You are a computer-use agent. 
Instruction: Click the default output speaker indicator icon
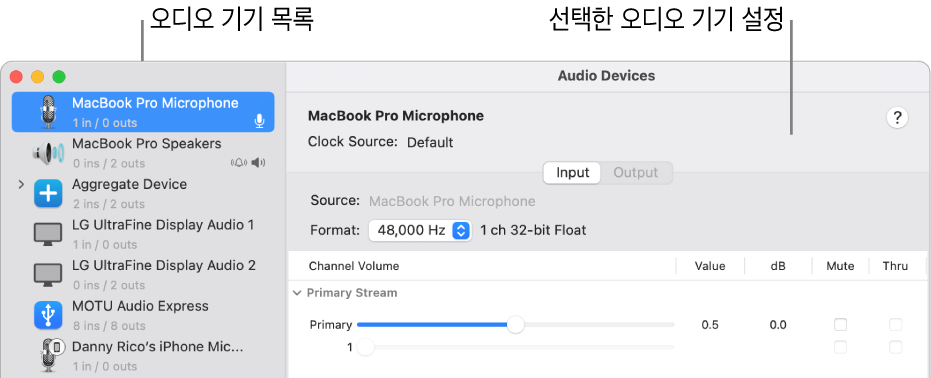[258, 163]
